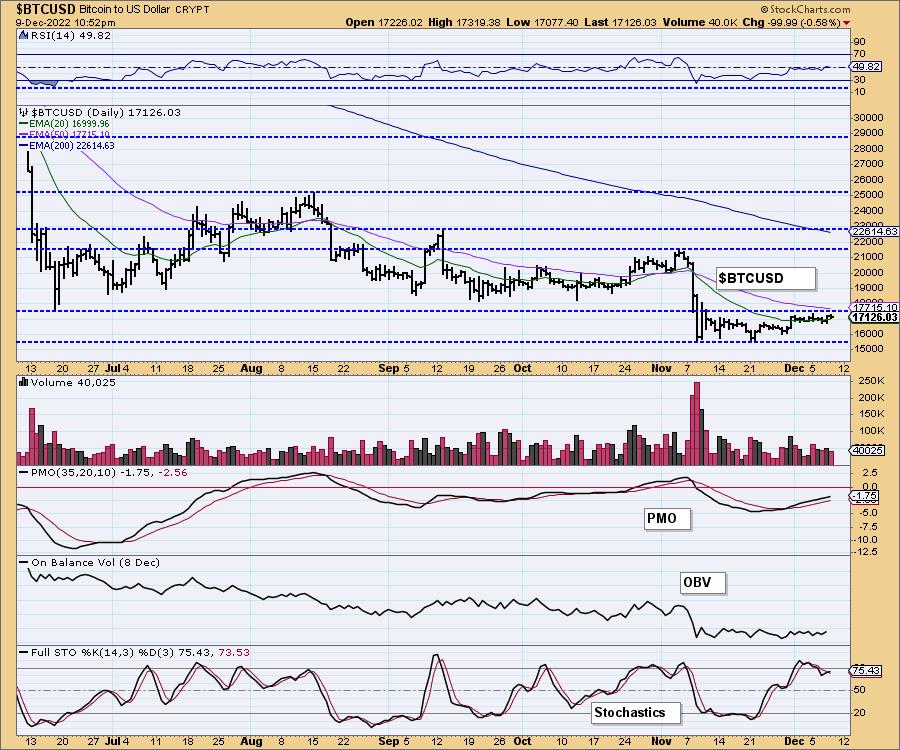The width and height of the screenshot is (900, 750).
Task: Click the $BTCUSD annotation box on chart
Action: click(766, 278)
